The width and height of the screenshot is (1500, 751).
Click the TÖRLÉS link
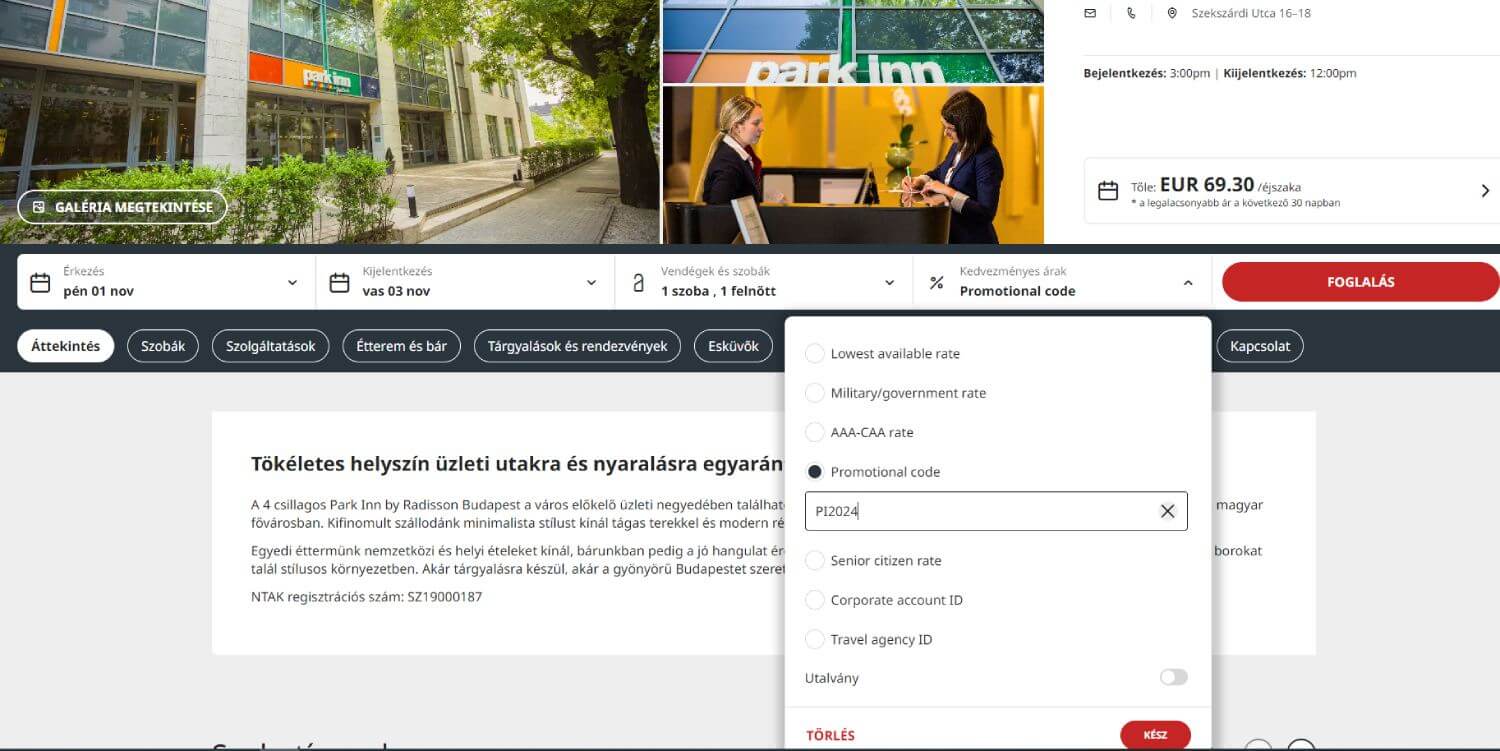click(x=830, y=735)
